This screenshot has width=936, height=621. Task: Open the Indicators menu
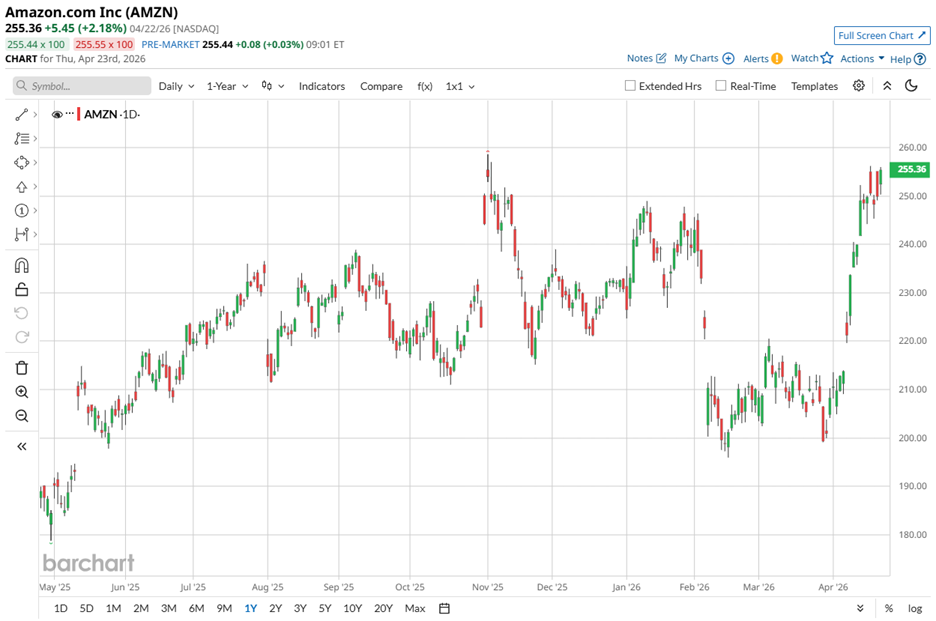click(321, 86)
